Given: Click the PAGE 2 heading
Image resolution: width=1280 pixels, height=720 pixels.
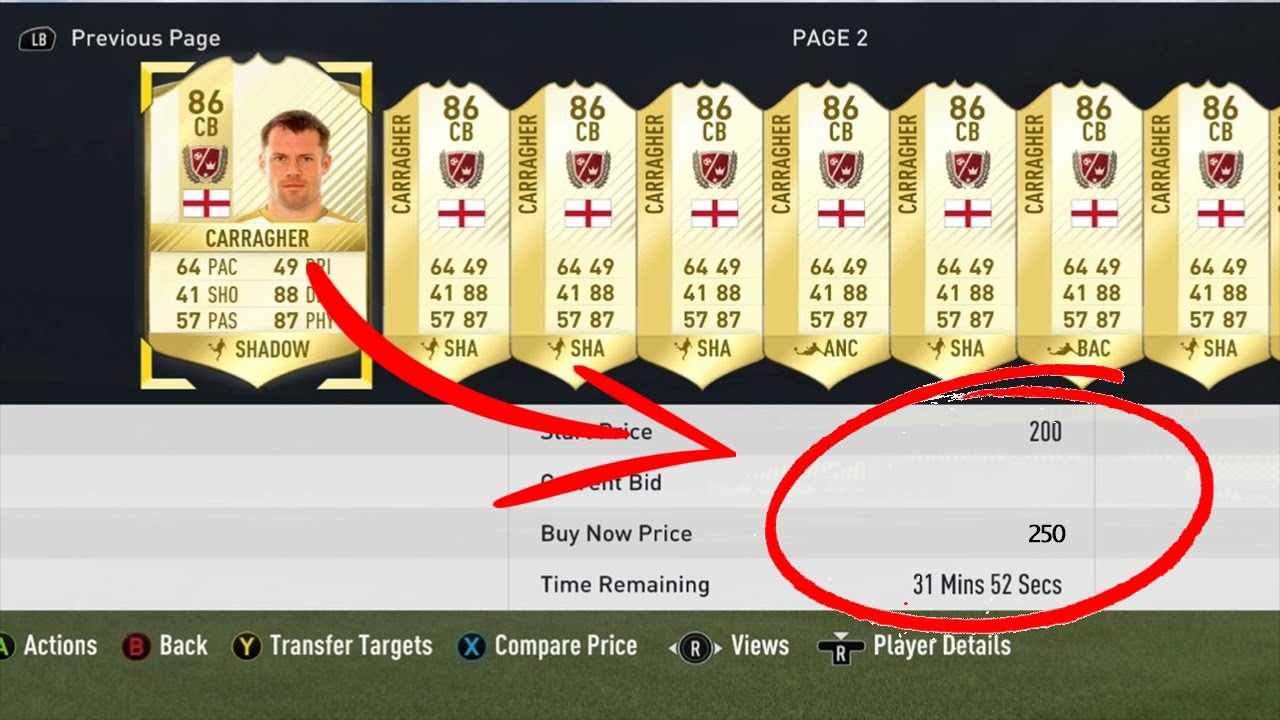Looking at the screenshot, I should (x=830, y=39).
